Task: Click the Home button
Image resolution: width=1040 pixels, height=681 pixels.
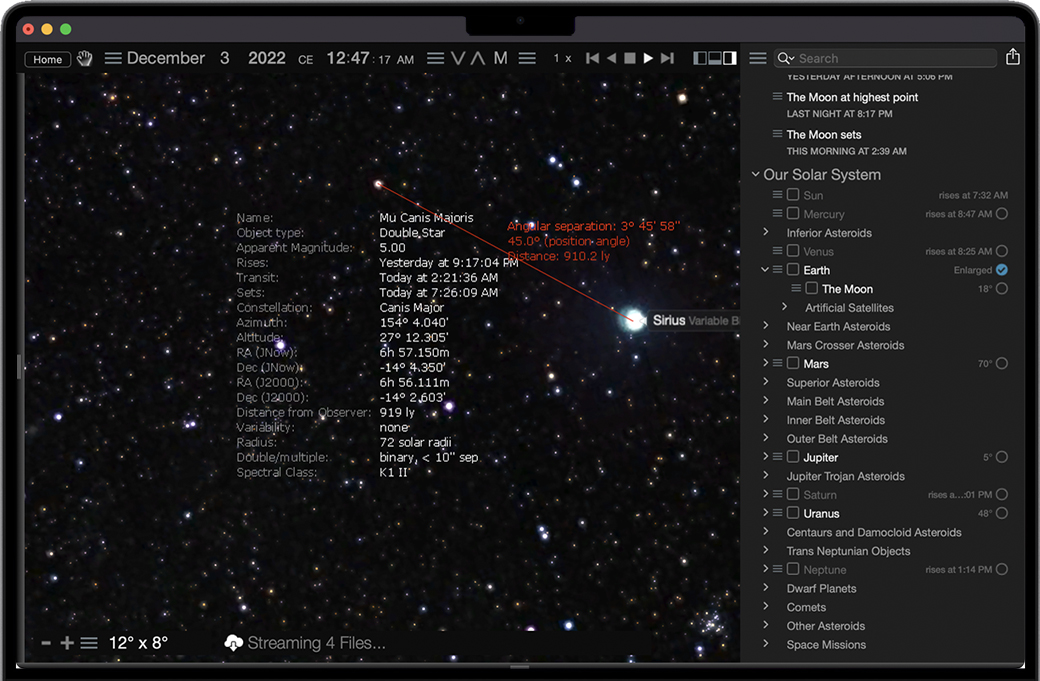Action: [48, 60]
